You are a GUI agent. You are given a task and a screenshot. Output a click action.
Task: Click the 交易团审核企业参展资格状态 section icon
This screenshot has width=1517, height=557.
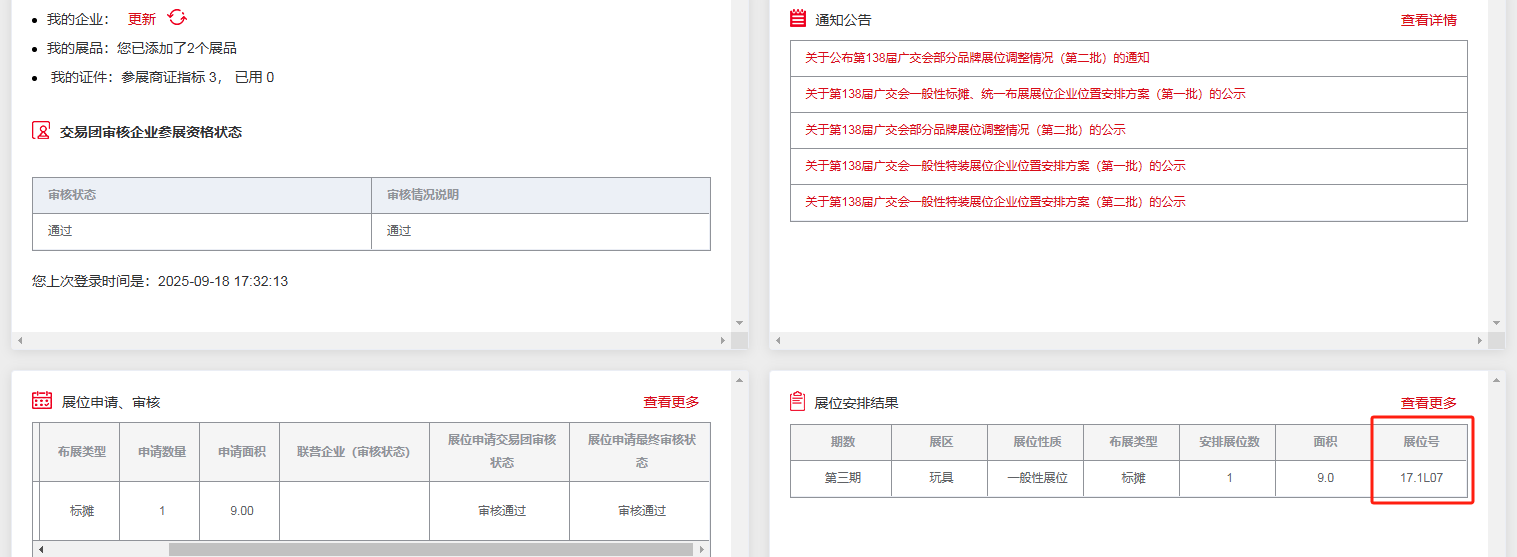point(41,131)
